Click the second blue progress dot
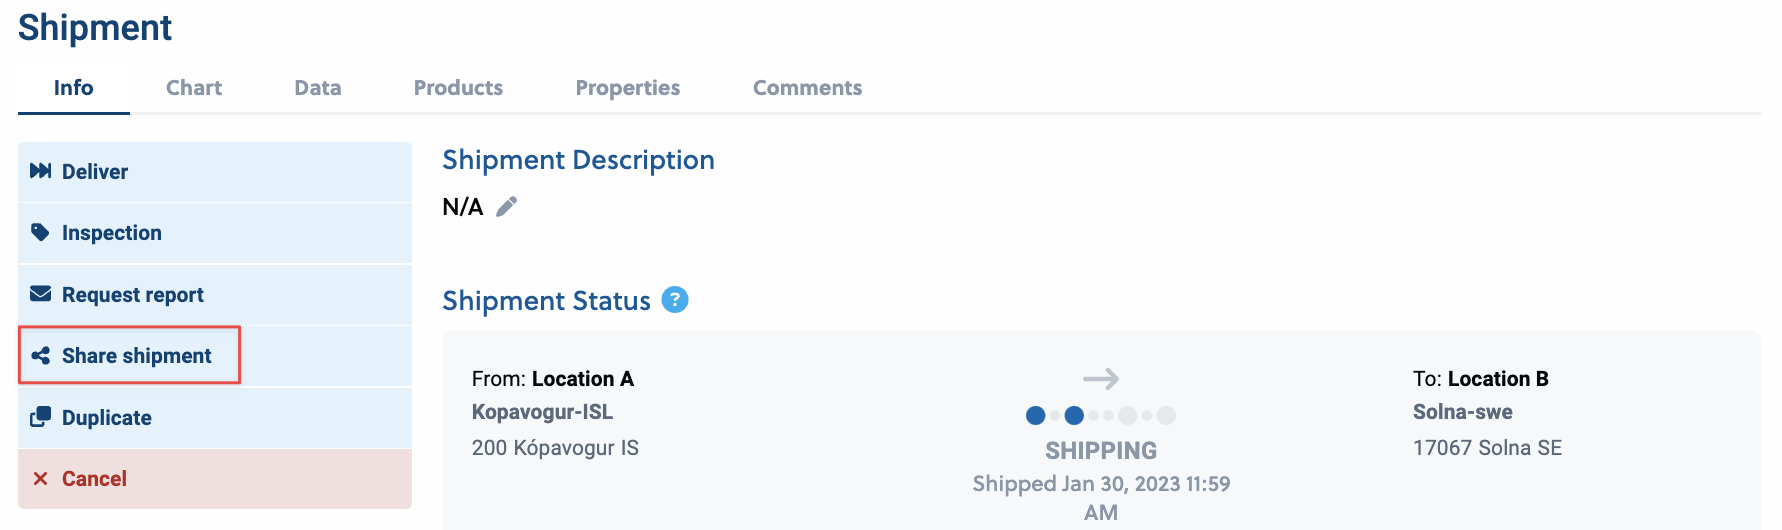1782x530 pixels. 1074,415
